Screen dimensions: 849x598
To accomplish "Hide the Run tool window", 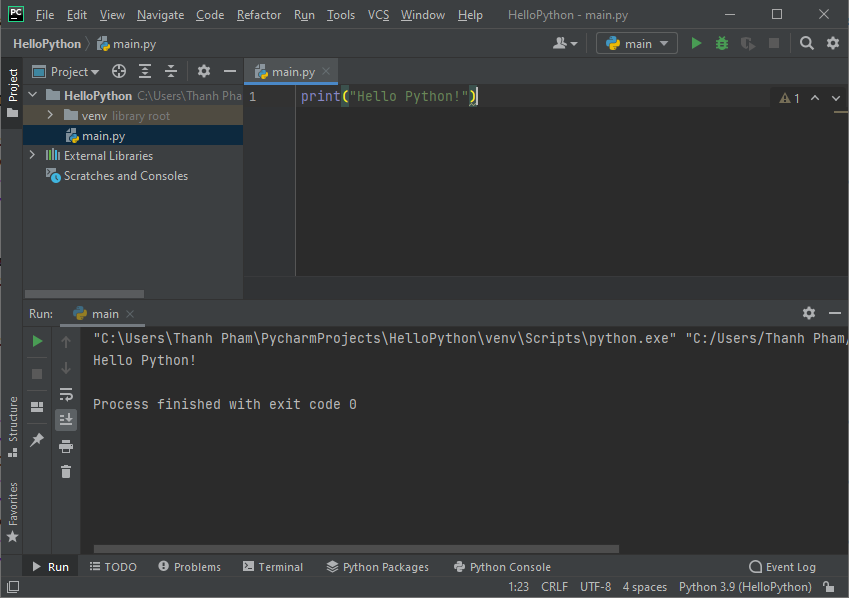I will (x=834, y=313).
